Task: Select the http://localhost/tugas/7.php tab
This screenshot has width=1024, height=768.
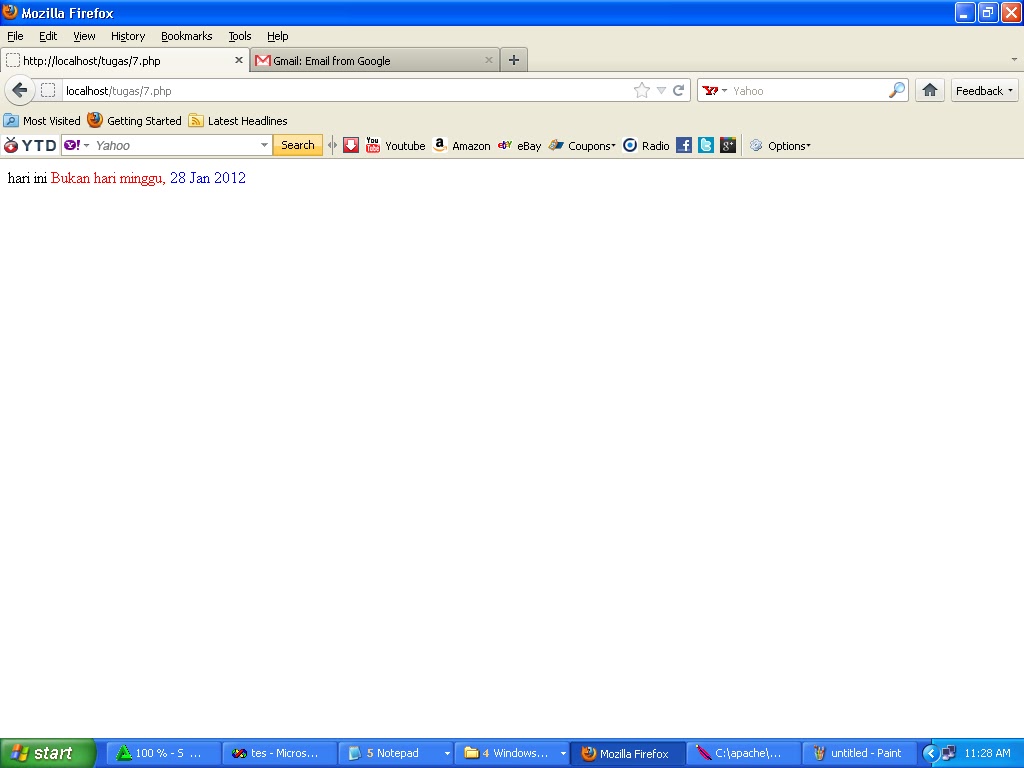Action: click(x=124, y=60)
